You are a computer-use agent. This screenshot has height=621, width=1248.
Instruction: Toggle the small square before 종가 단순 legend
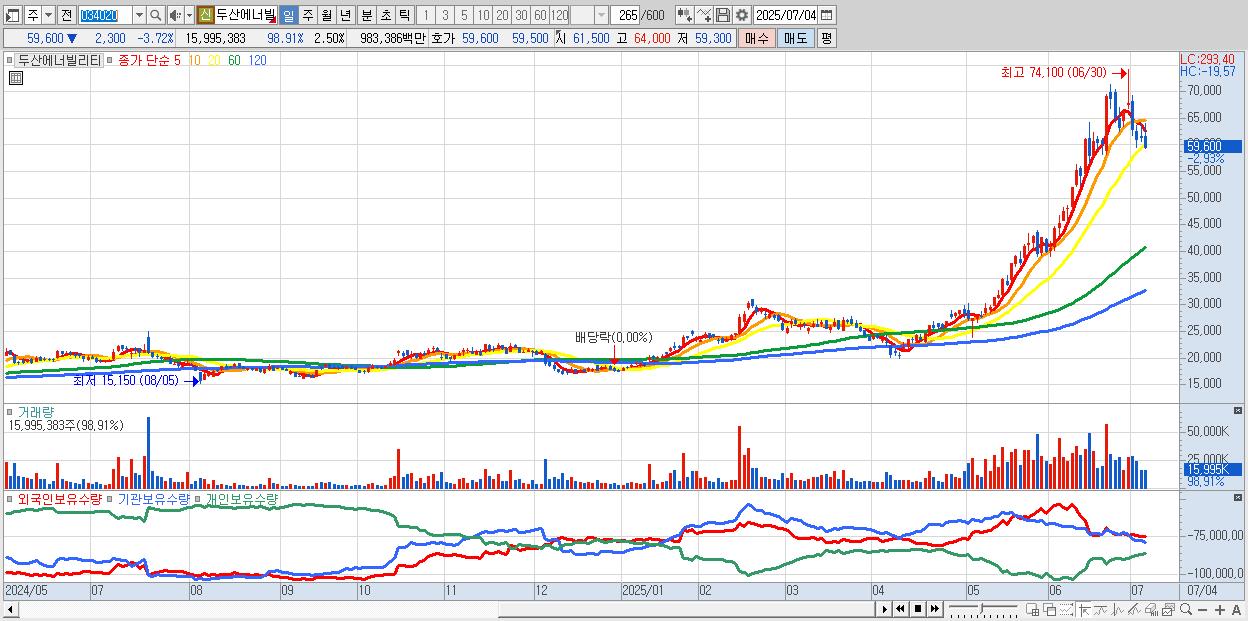coord(110,60)
